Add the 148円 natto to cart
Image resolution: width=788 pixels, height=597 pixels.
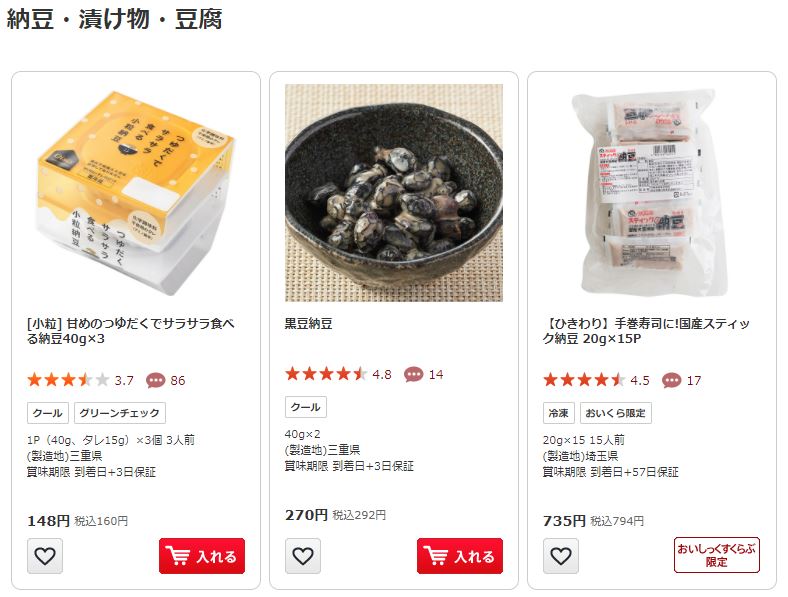point(202,556)
